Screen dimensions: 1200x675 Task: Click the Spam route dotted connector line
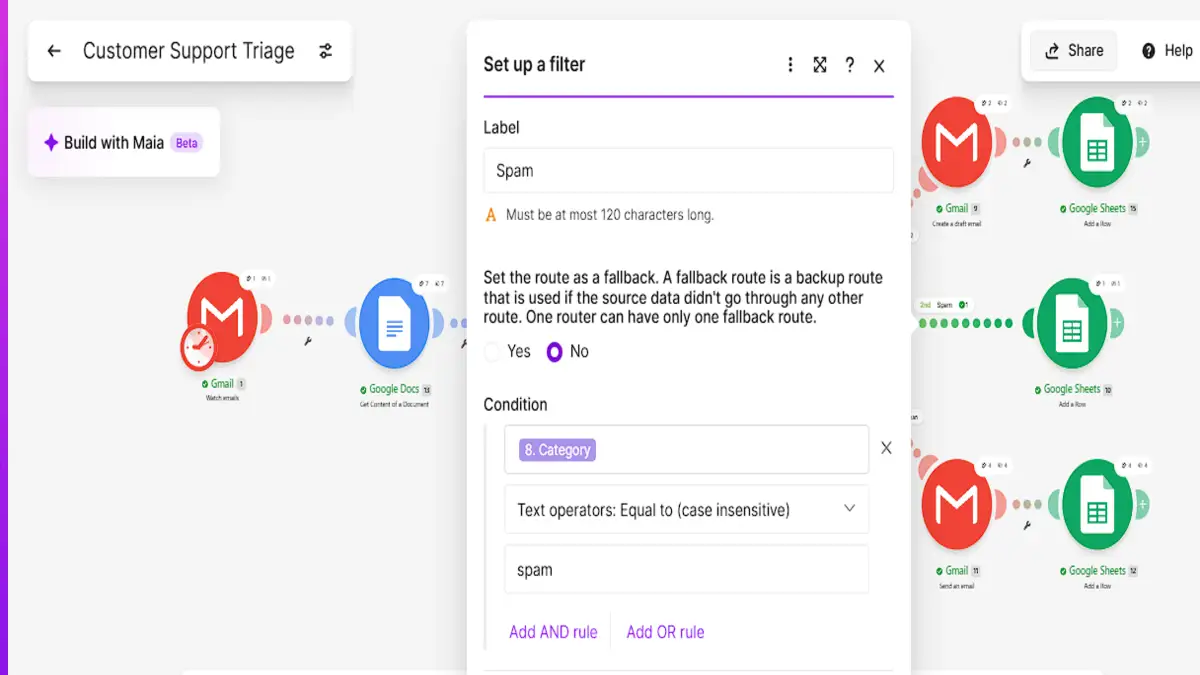(x=966, y=323)
